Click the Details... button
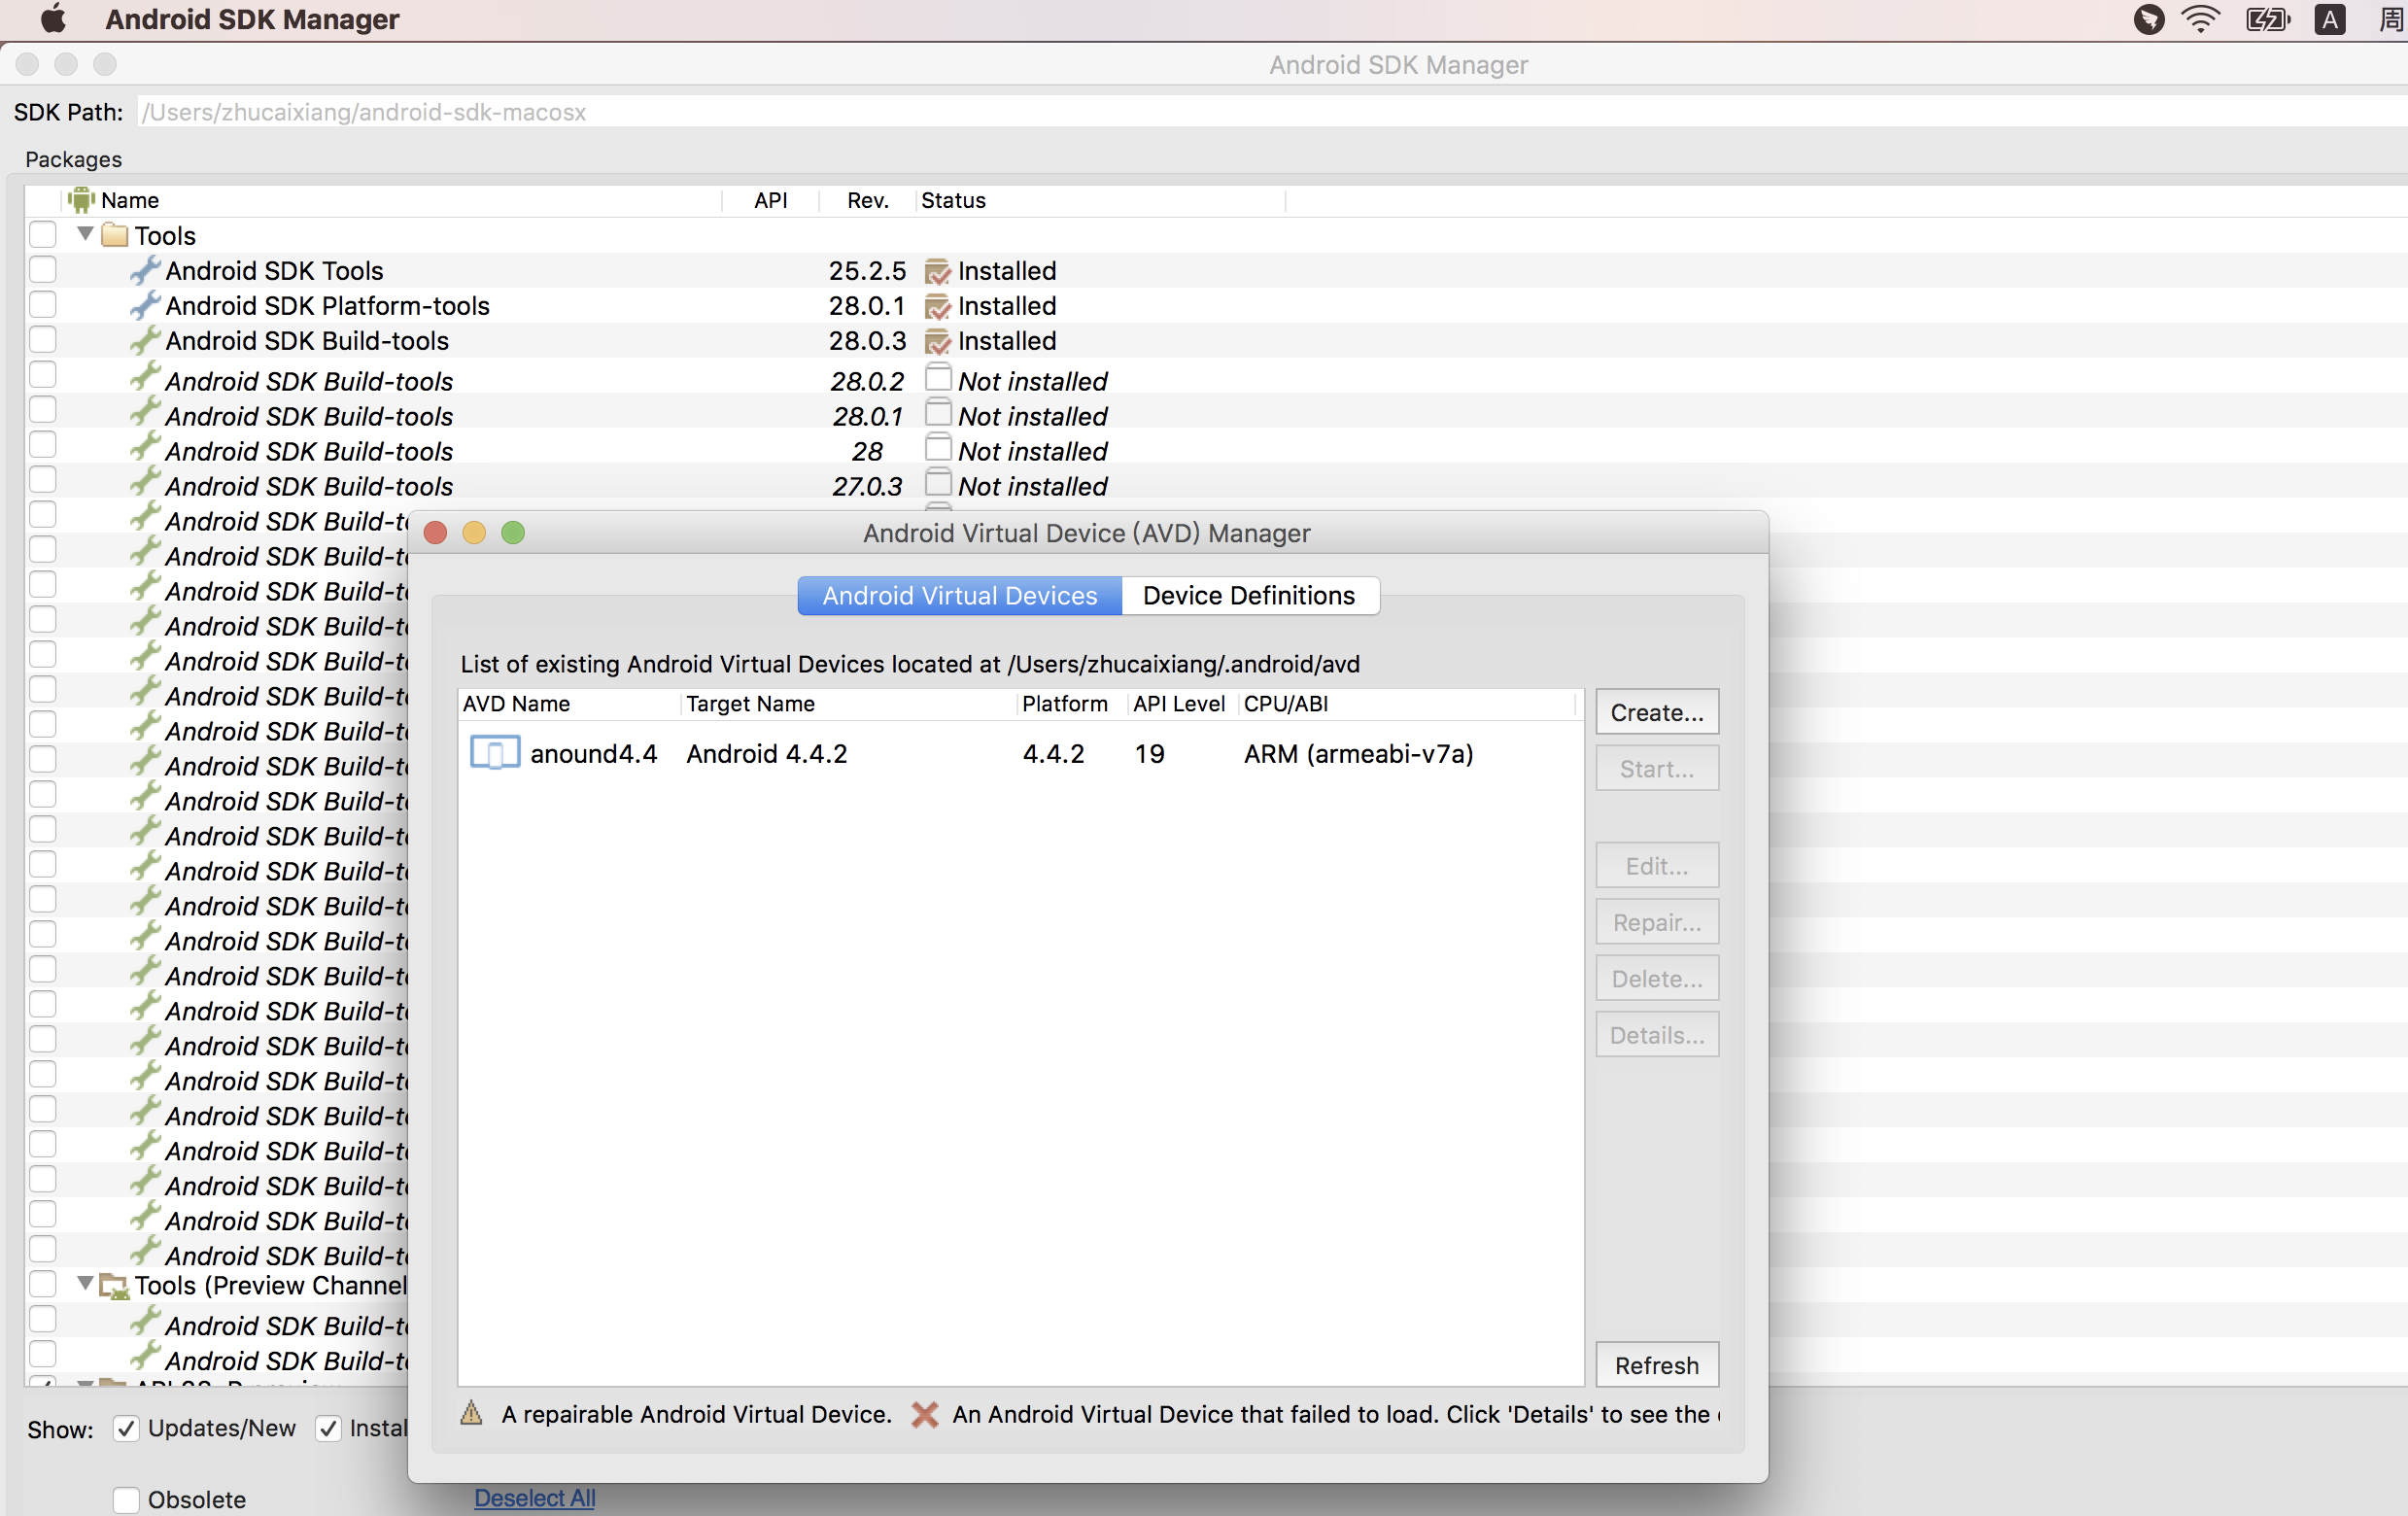The height and width of the screenshot is (1516, 2408). 1656,1035
